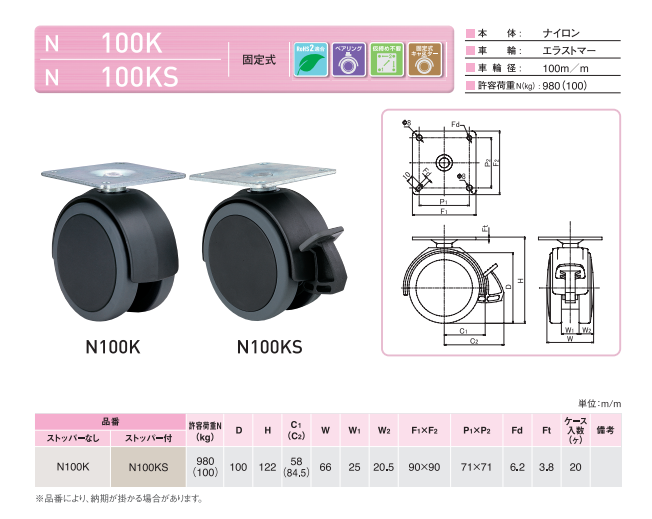Click the F1×F2 table column header
The height and width of the screenshot is (519, 652).
click(425, 430)
